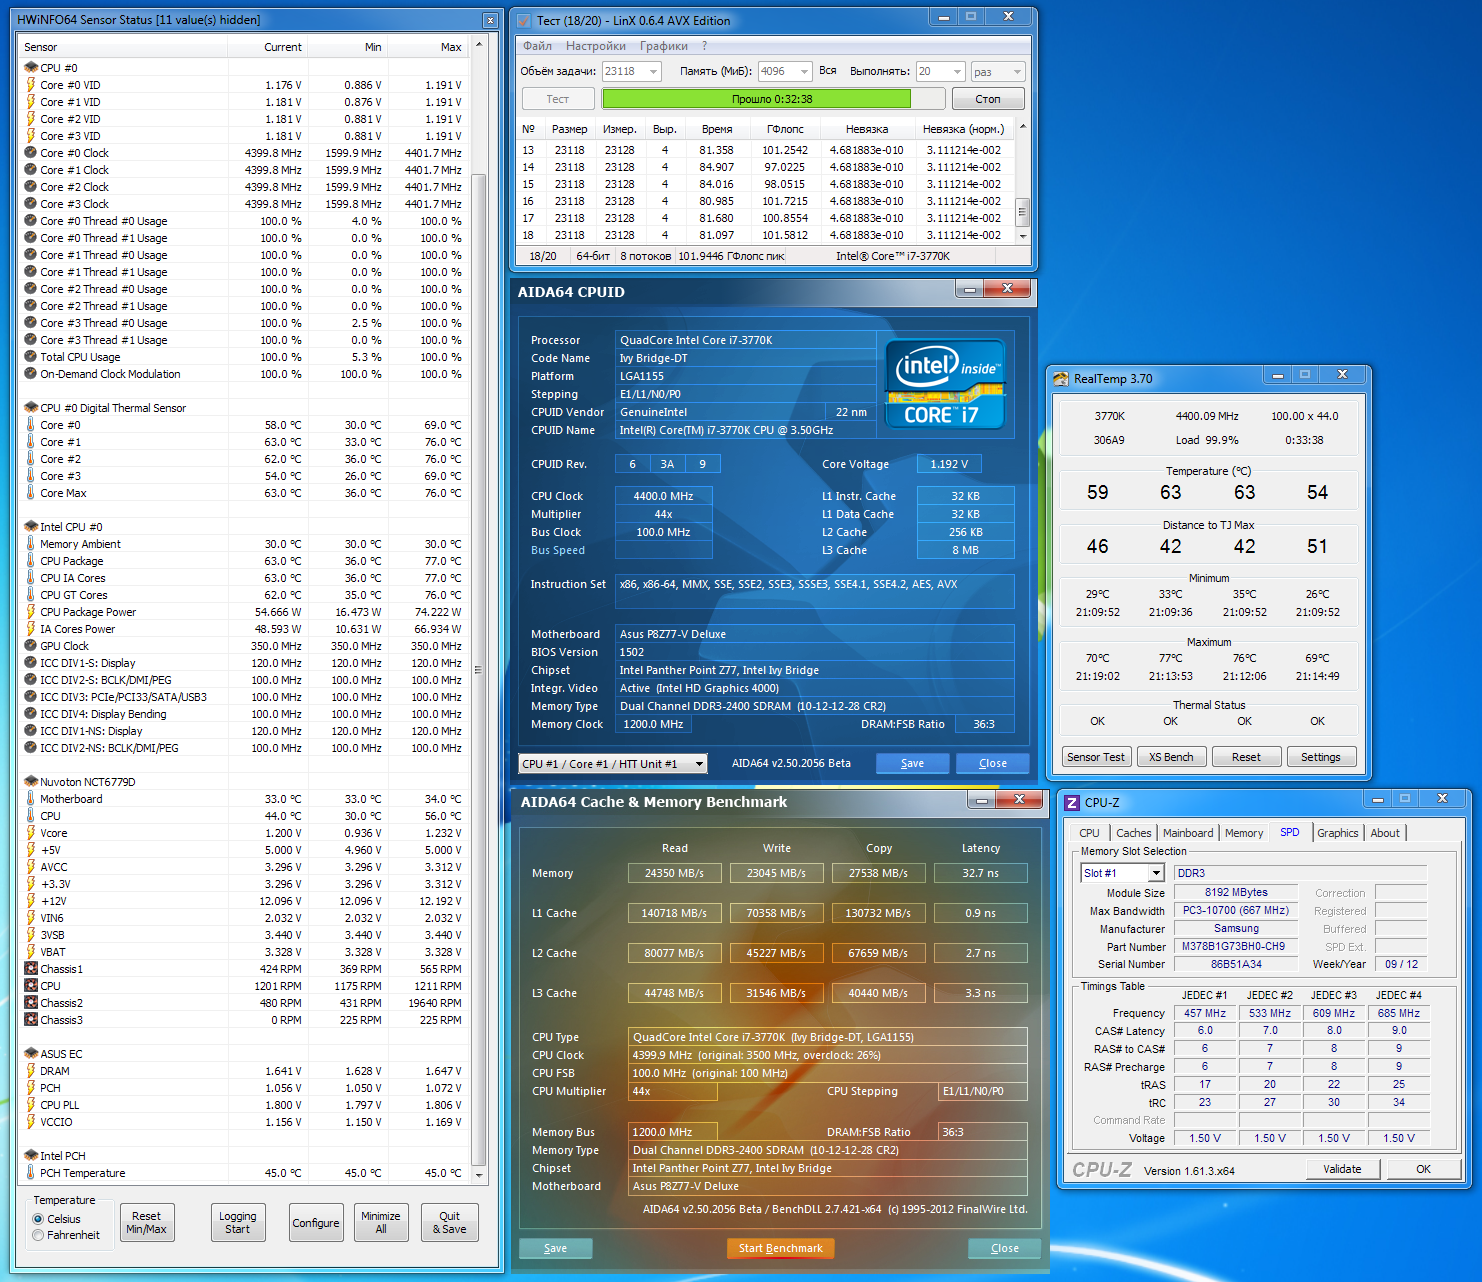
Task: Click Close in AIDA64 Cache & Memory Benchmark
Action: [x=1004, y=1248]
